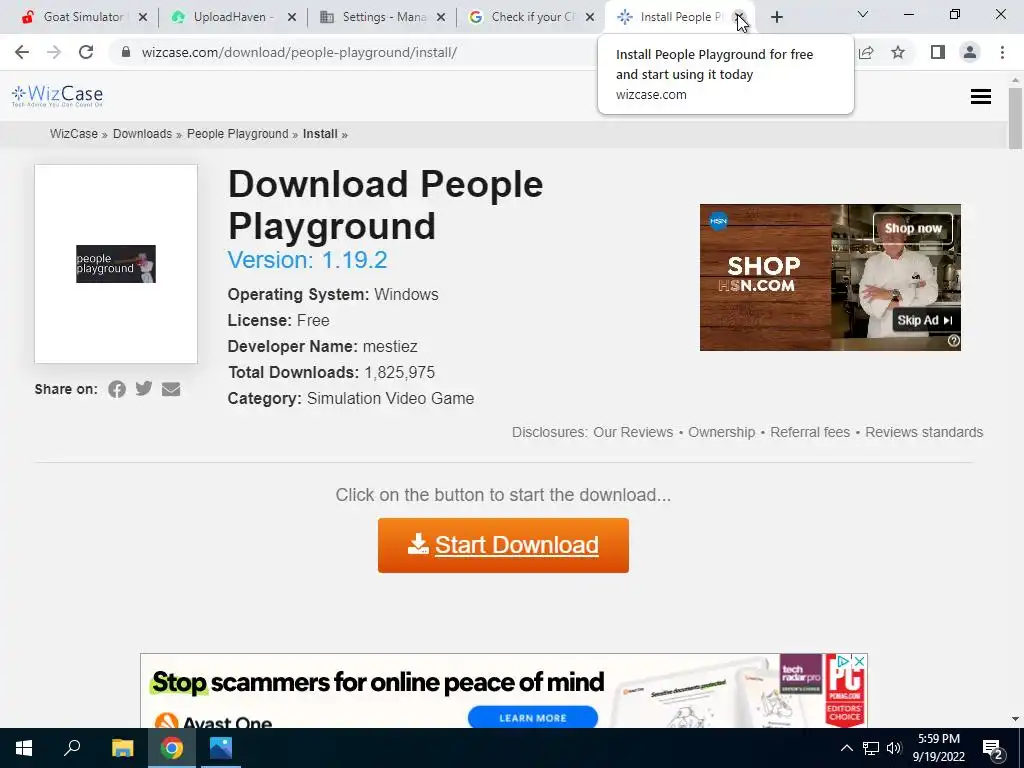Viewport: 1024px width, 768px height.
Task: Switch to Check if your Chrome tab
Action: coord(531,17)
